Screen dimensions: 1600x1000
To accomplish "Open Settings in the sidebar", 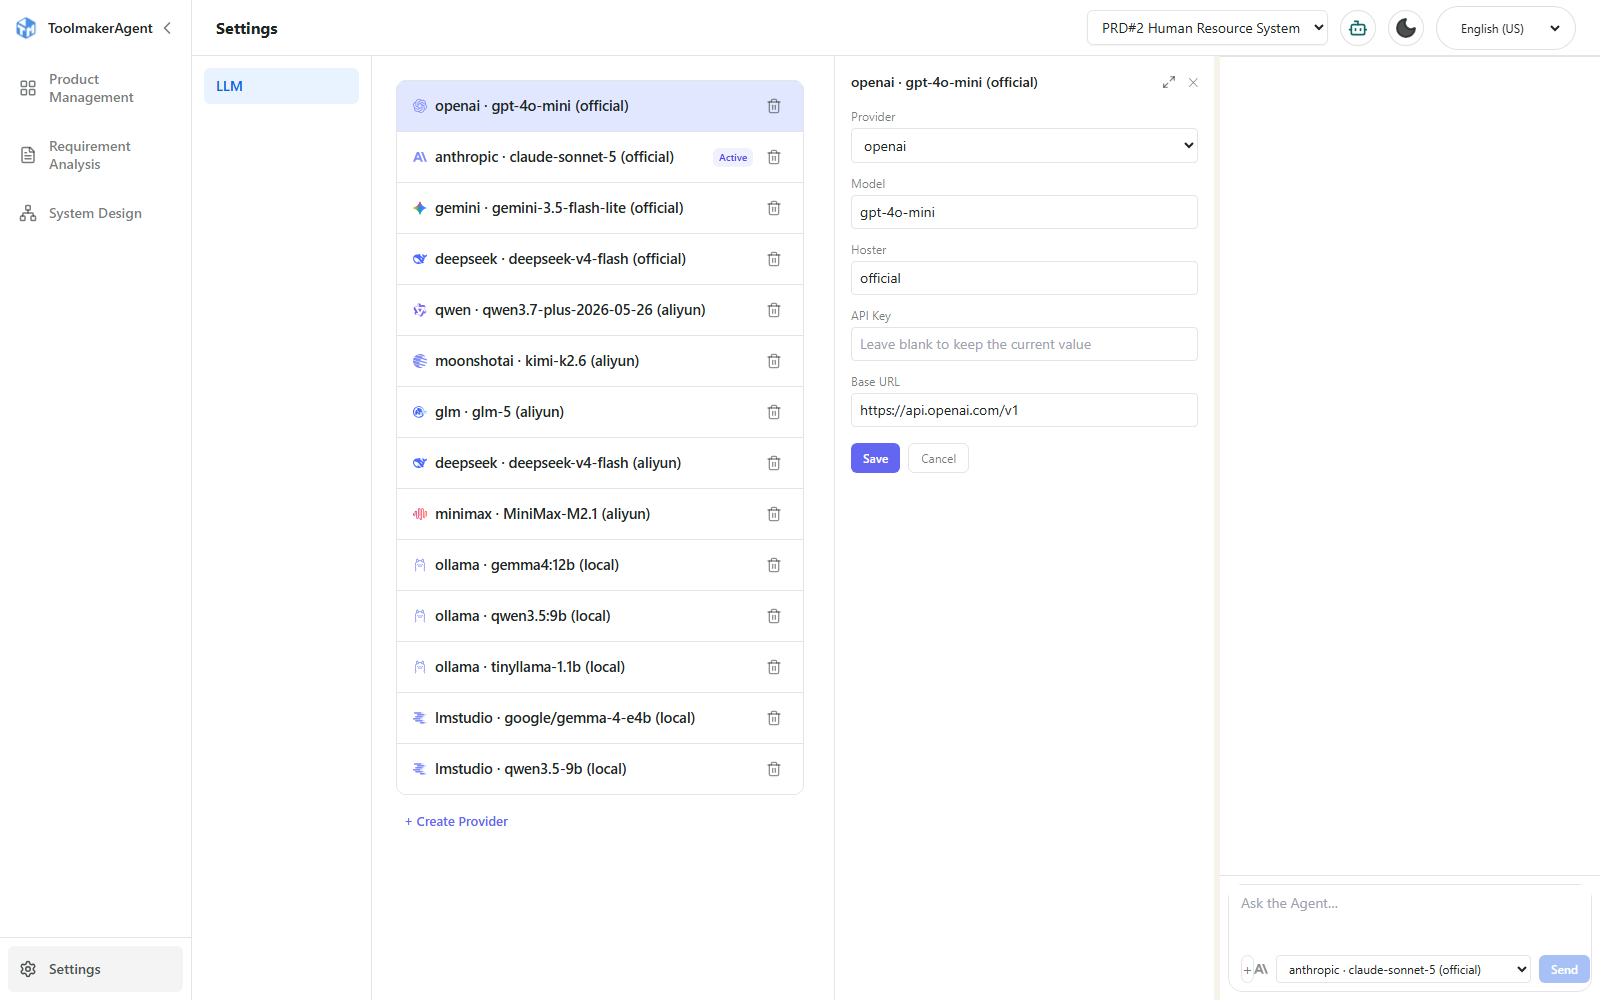I will [95, 969].
